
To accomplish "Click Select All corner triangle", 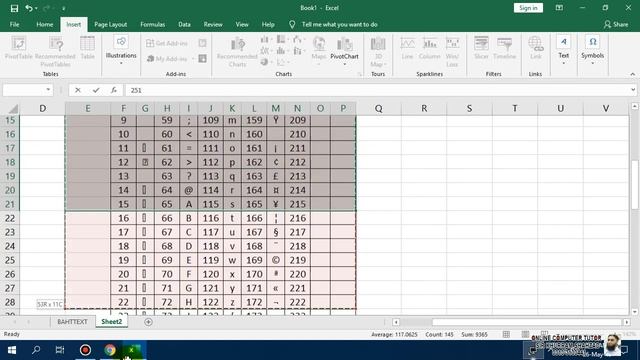I will pos(13,109).
